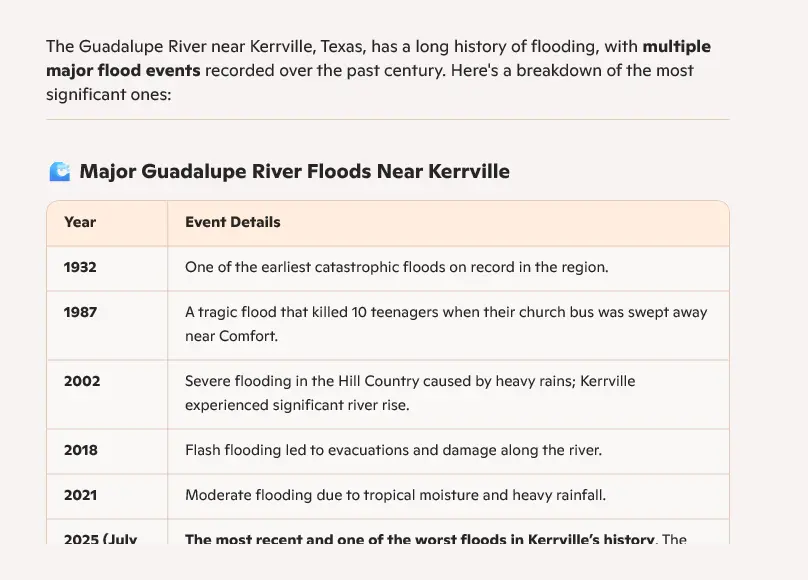Click the Major Guadalupe River Floods heading
The width and height of the screenshot is (808, 580).
click(294, 172)
